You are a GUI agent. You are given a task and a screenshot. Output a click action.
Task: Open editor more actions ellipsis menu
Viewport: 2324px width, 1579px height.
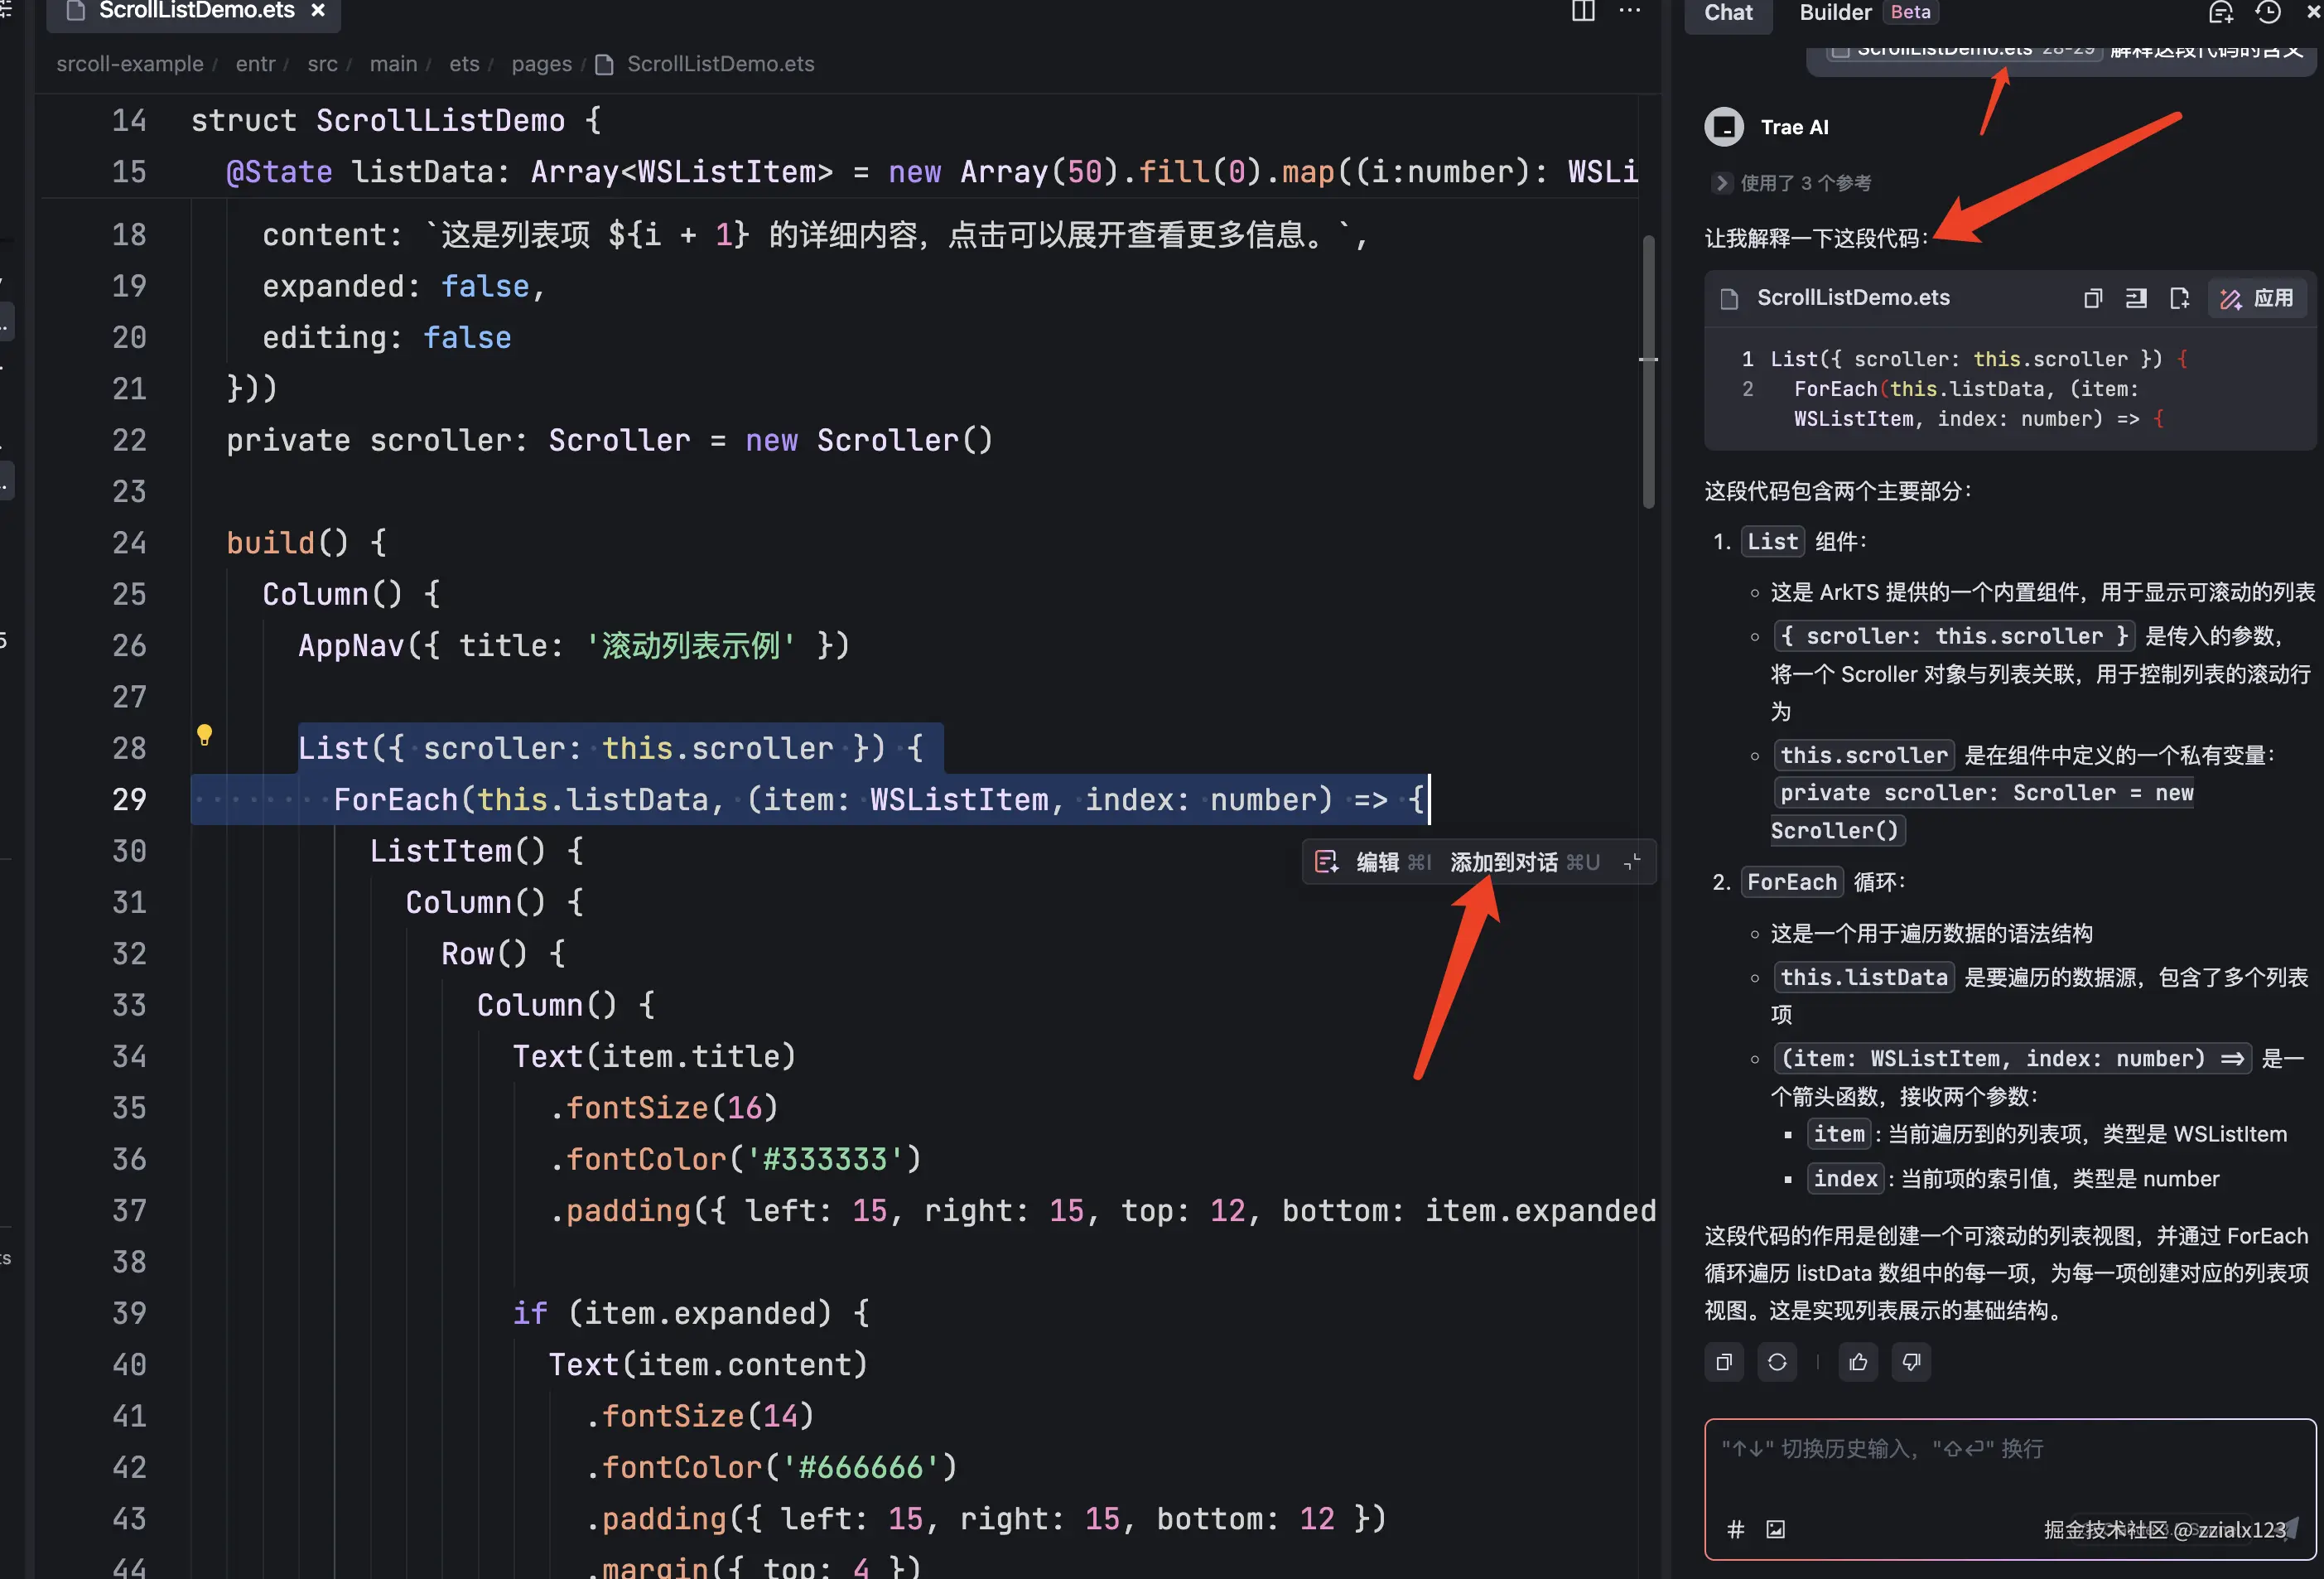(x=1630, y=11)
